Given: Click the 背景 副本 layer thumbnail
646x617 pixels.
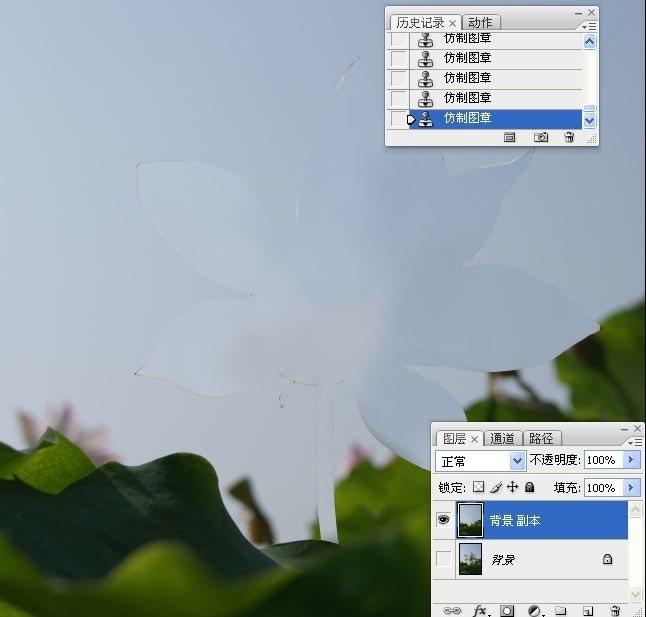Looking at the screenshot, I should (470, 520).
